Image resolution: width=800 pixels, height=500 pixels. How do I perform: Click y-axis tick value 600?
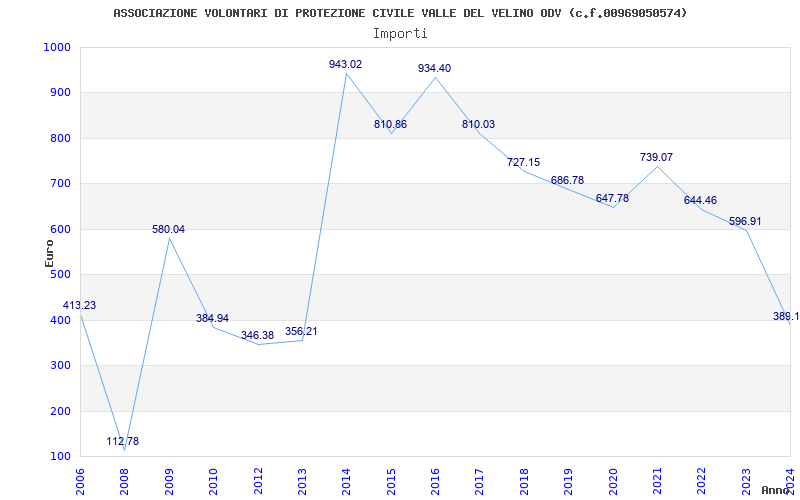click(60, 230)
